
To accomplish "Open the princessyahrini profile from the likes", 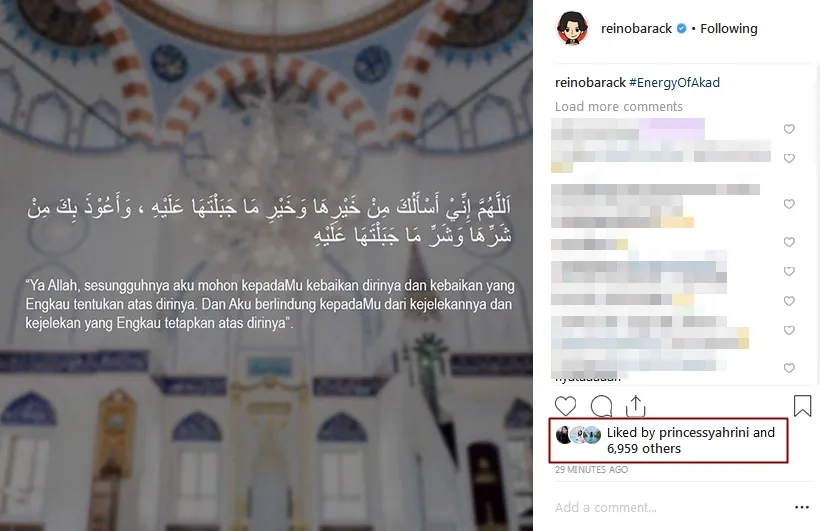I will pos(704,433).
